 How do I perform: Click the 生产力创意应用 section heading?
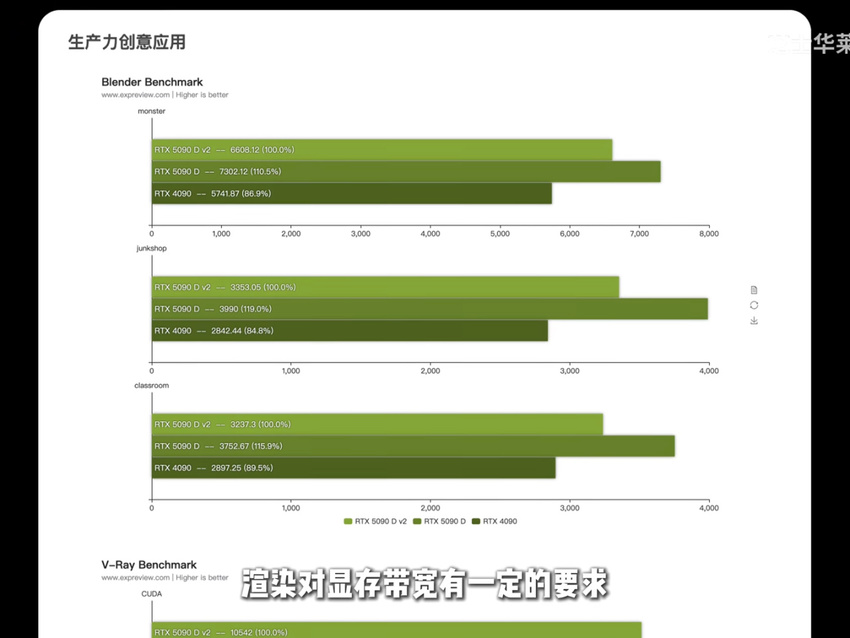(x=126, y=42)
